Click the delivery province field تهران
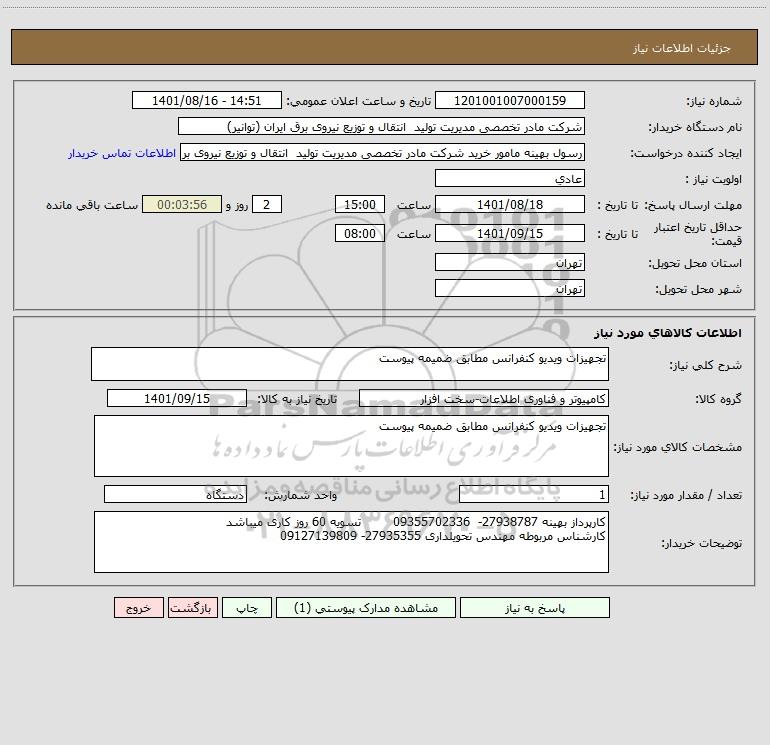This screenshot has width=770, height=745. click(x=510, y=263)
